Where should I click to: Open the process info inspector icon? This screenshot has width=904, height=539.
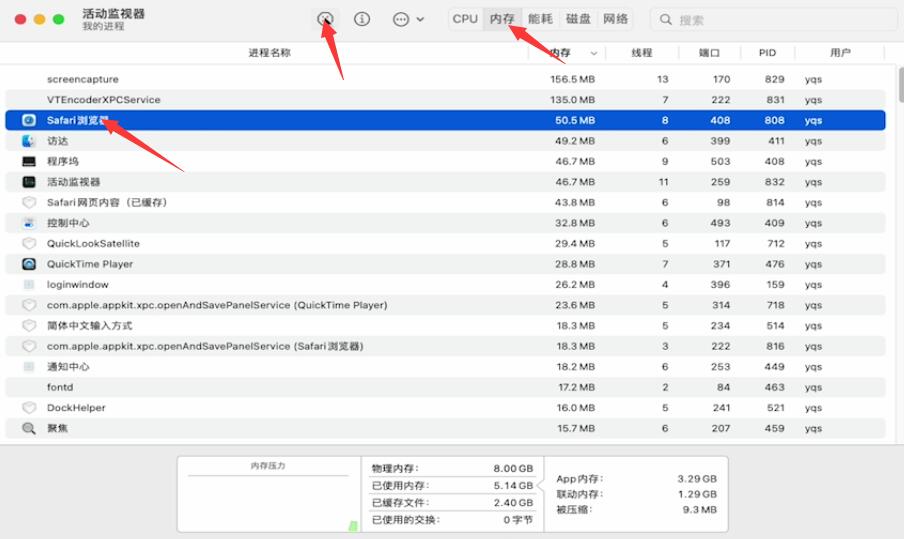(x=362, y=19)
